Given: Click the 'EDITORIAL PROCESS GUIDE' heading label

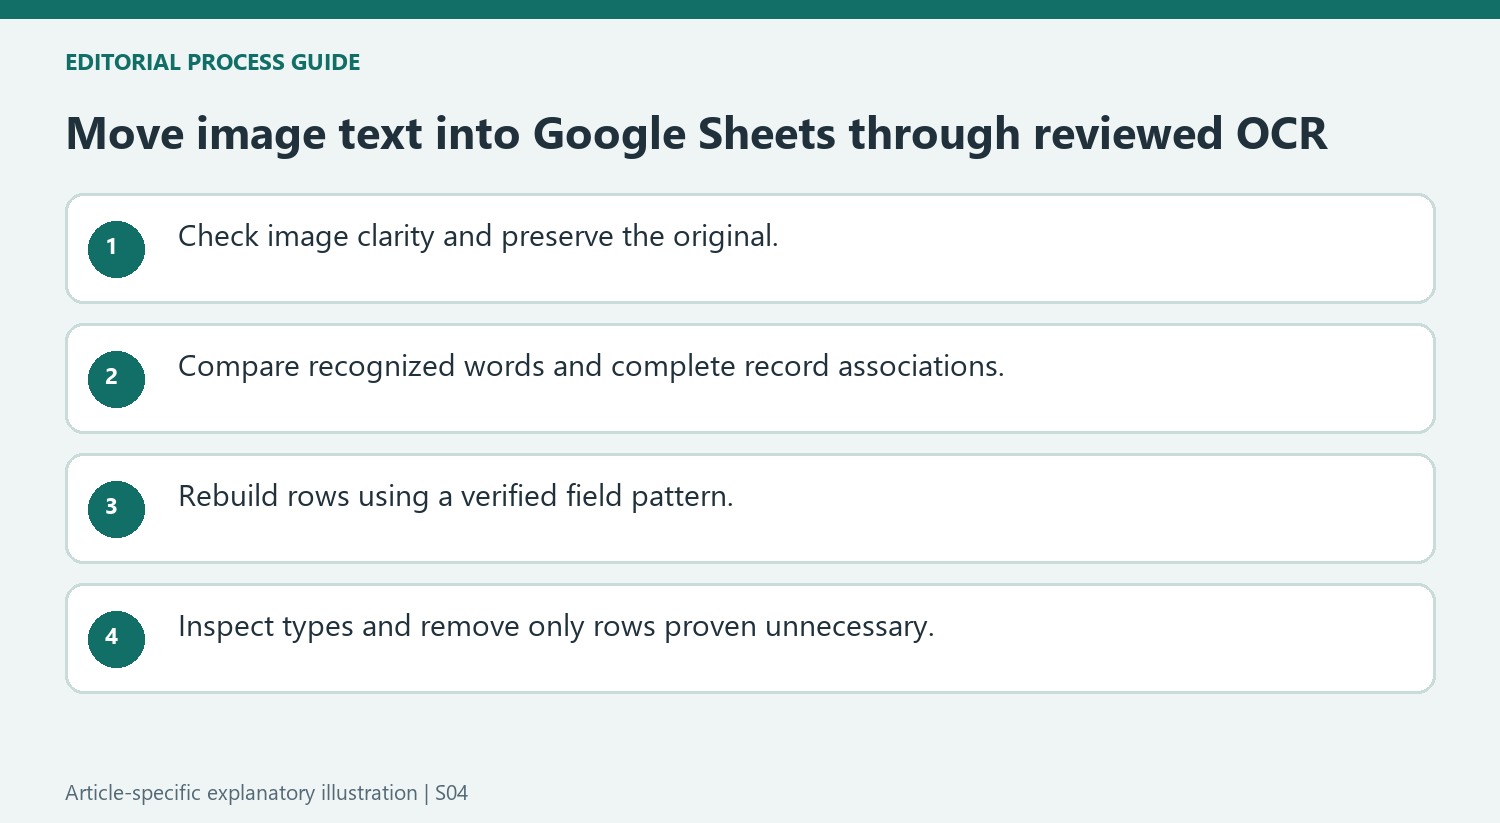Looking at the screenshot, I should tap(212, 62).
